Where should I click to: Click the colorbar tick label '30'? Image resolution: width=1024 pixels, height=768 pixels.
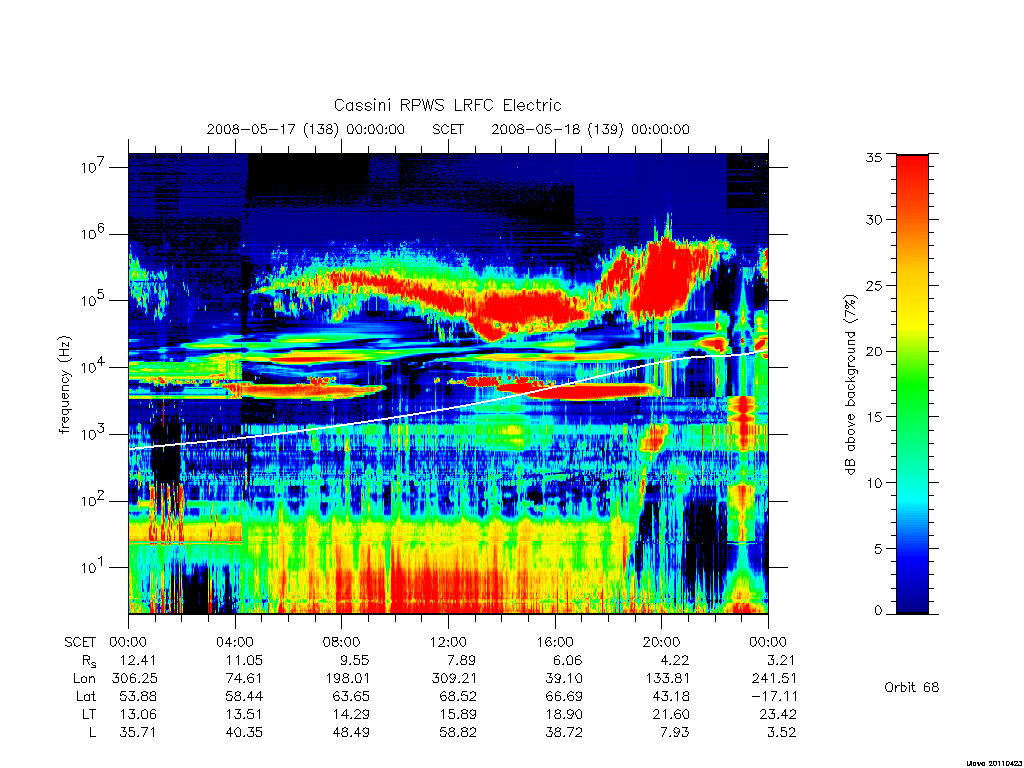[874, 219]
